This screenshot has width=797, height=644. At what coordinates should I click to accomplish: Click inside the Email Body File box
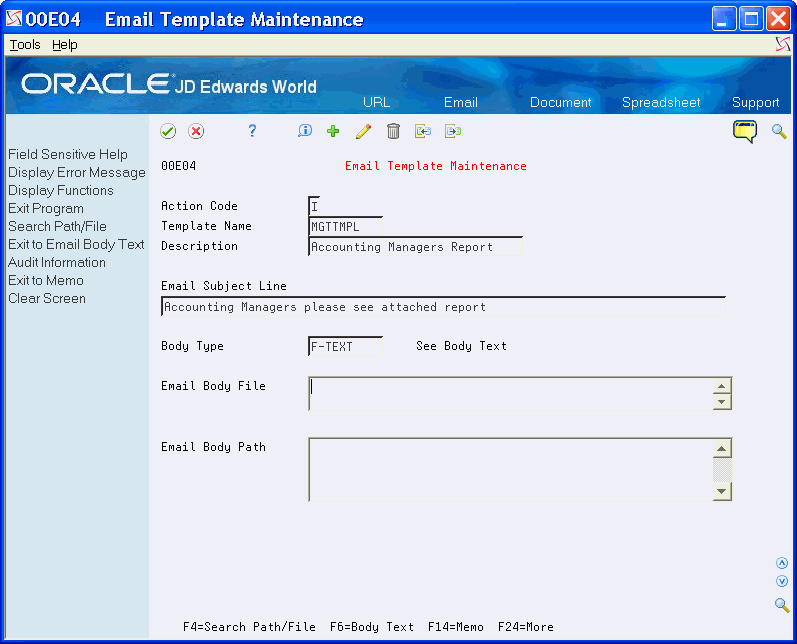tap(511, 393)
